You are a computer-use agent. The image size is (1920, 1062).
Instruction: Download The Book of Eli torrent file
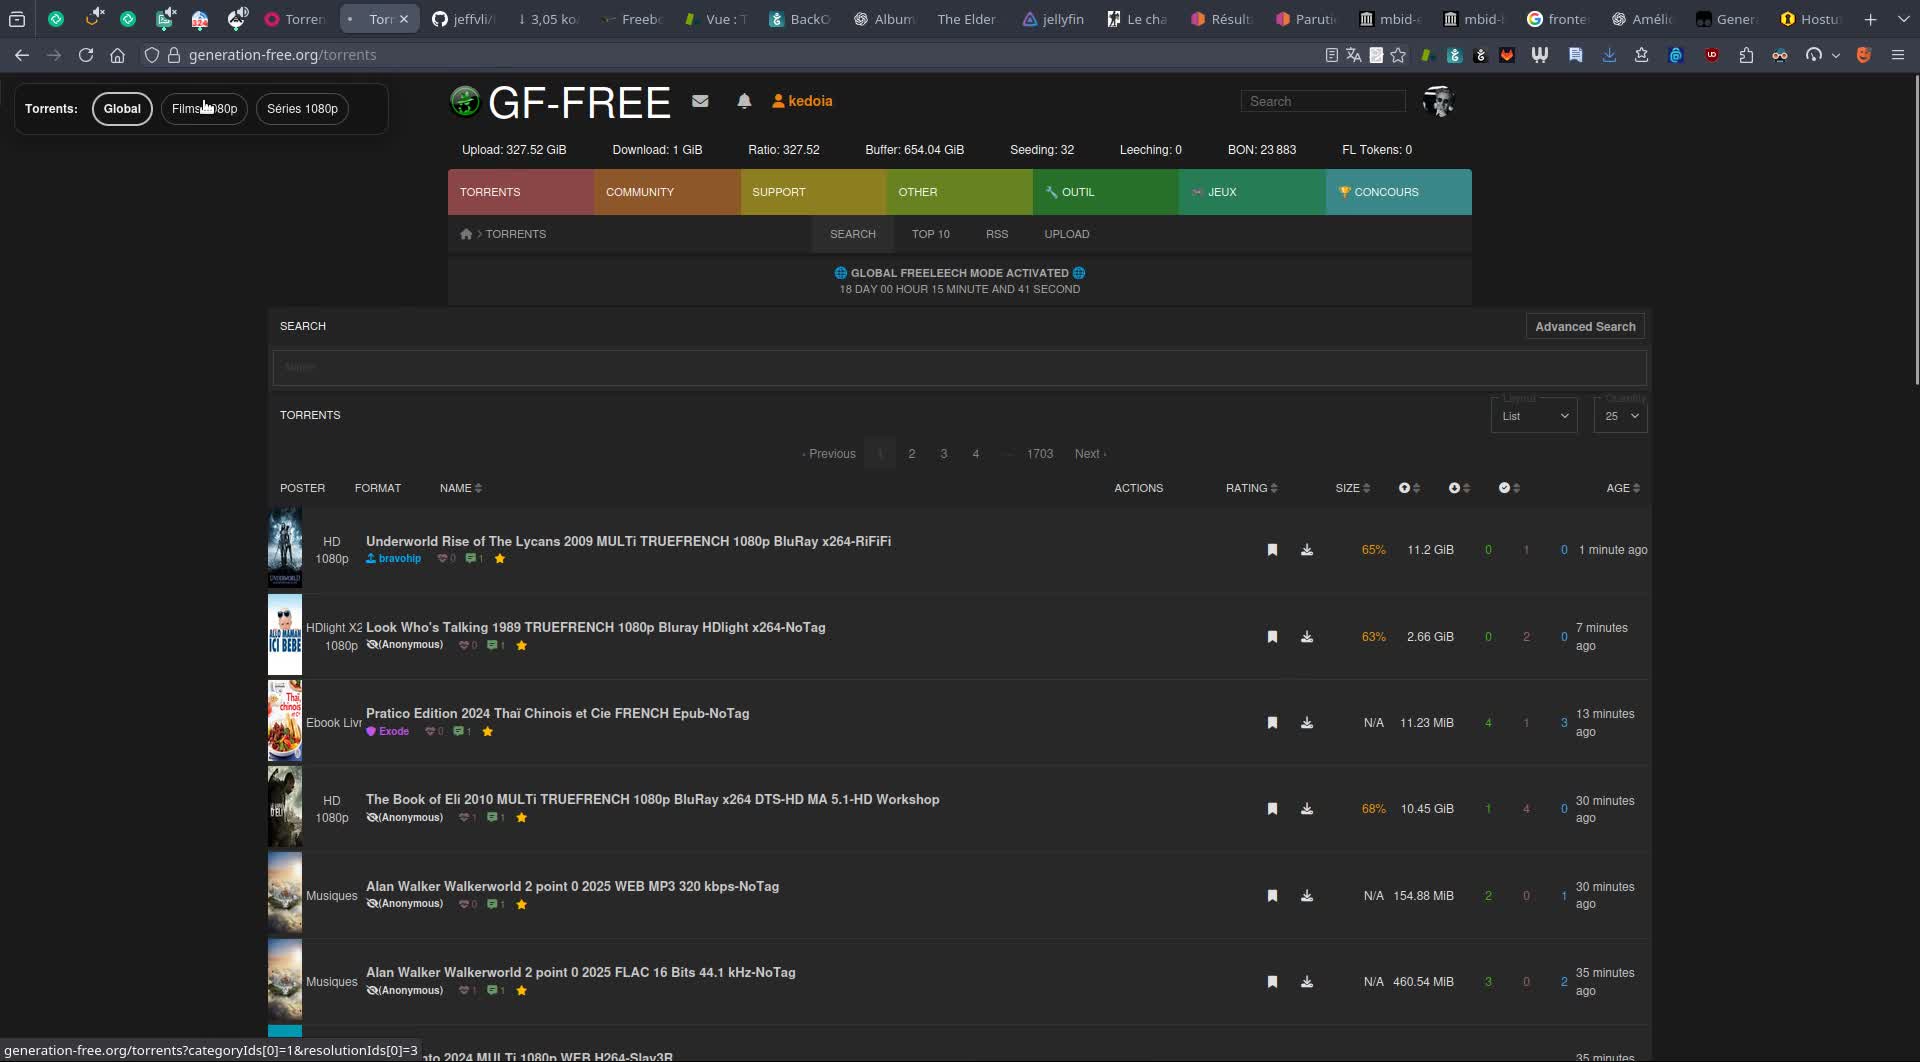click(x=1306, y=809)
